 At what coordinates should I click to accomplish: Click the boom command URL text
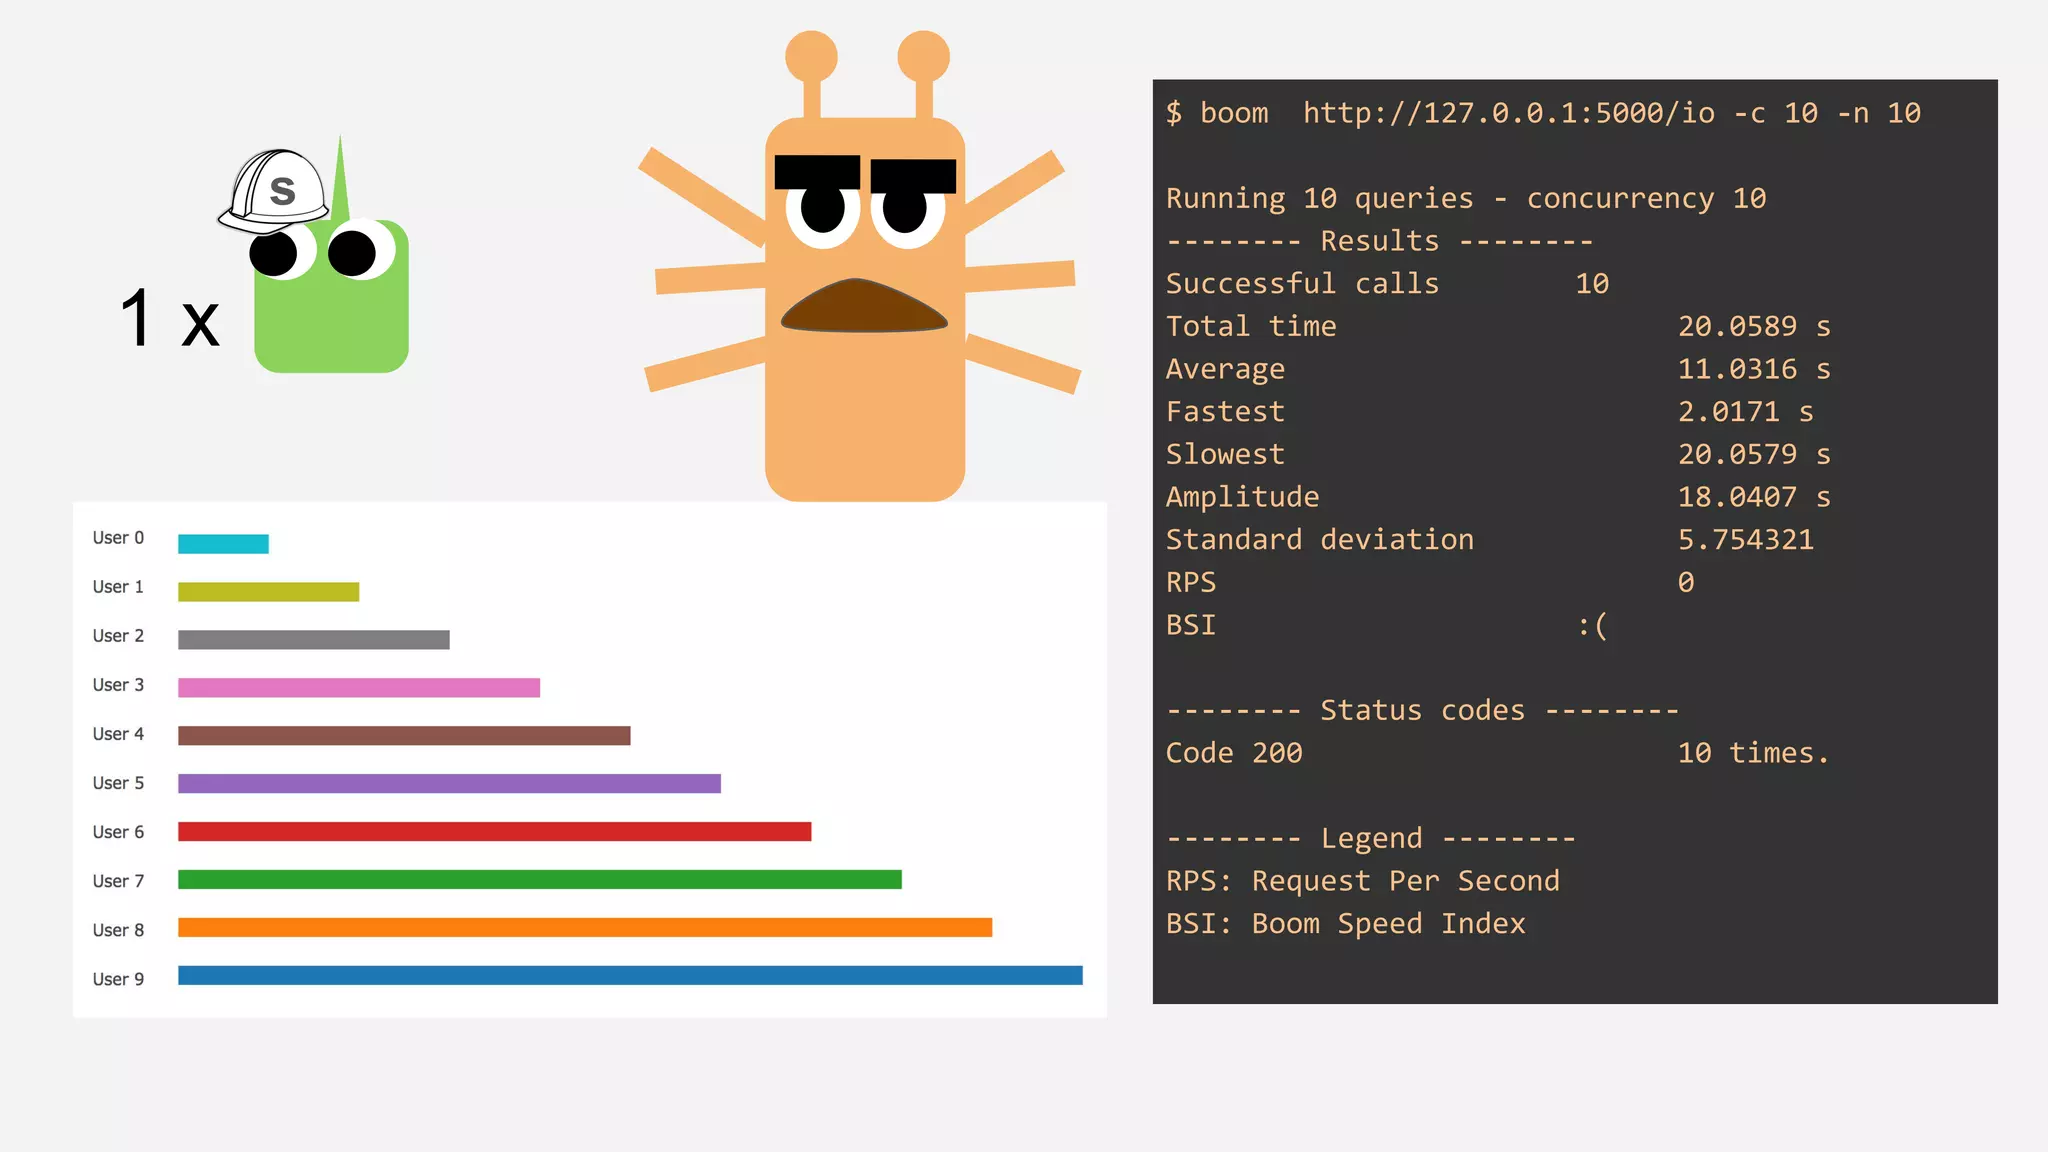[x=1508, y=113]
